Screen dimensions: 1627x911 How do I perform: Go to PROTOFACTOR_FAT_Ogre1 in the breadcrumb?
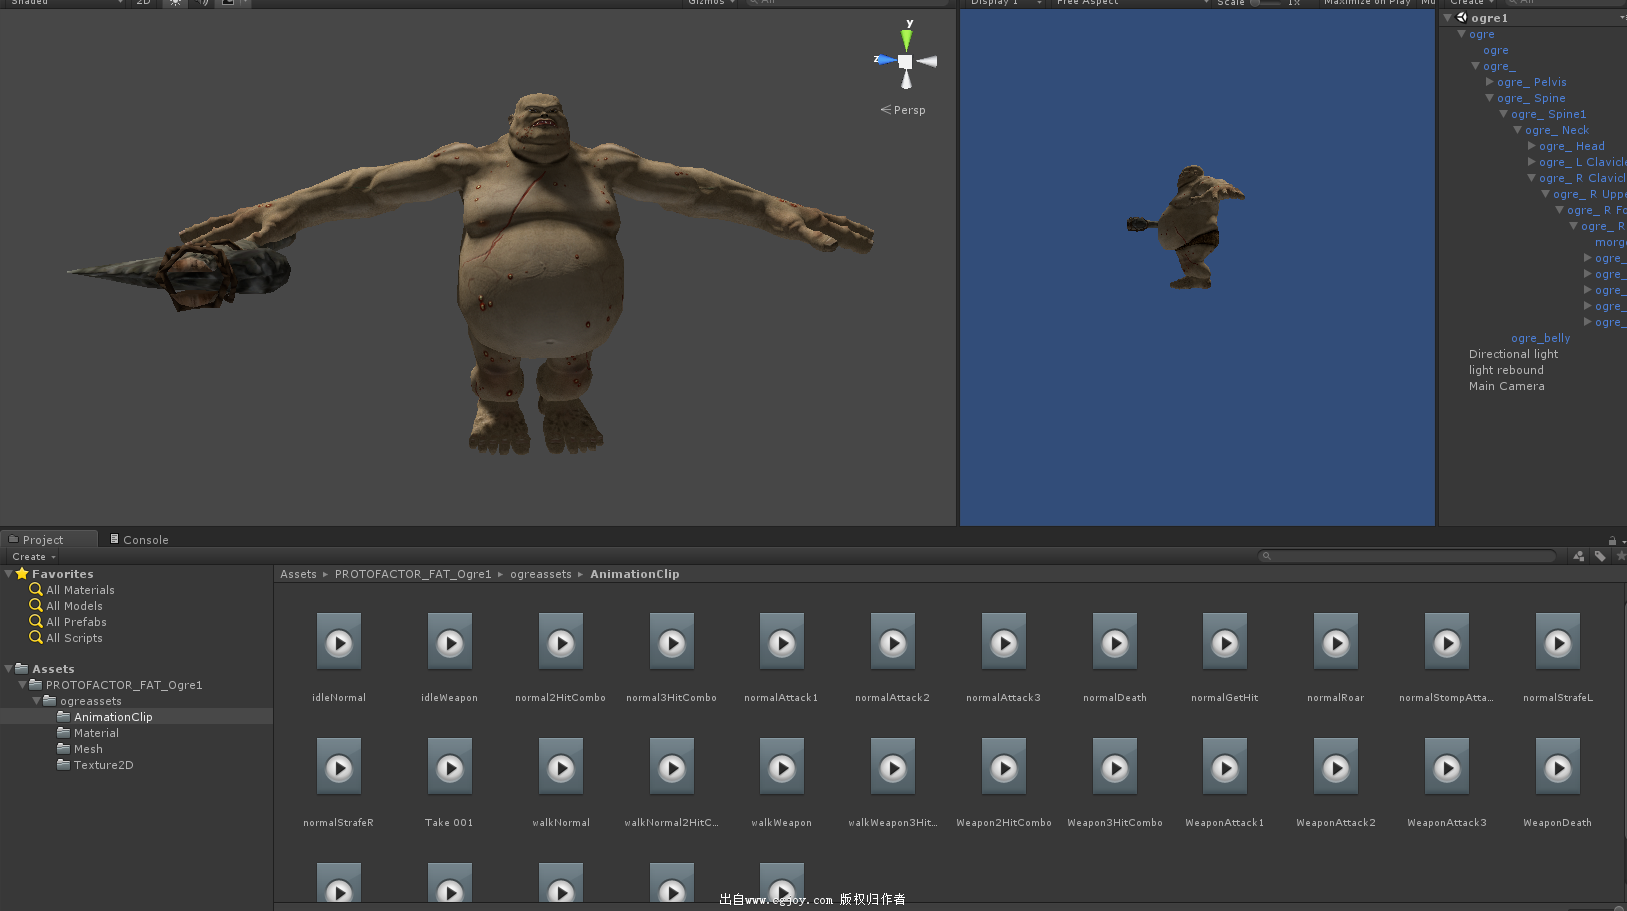(x=413, y=574)
